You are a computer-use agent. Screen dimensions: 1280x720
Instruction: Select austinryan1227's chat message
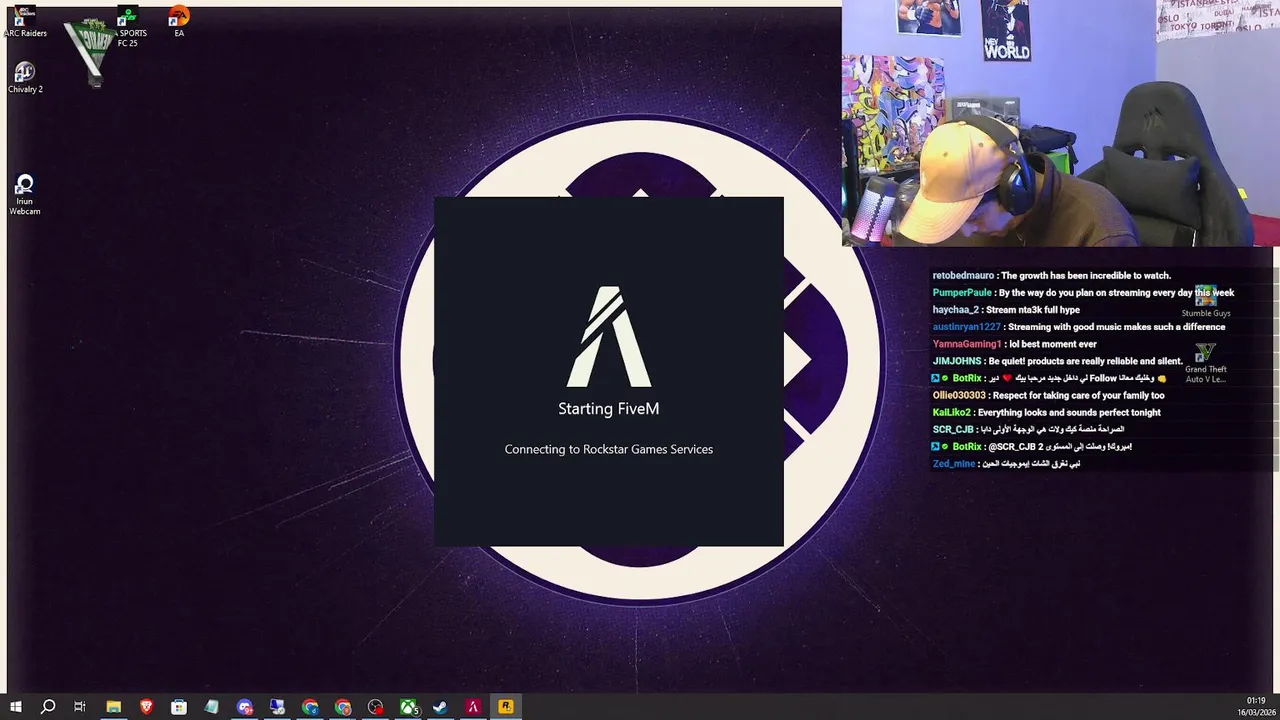point(1078,326)
